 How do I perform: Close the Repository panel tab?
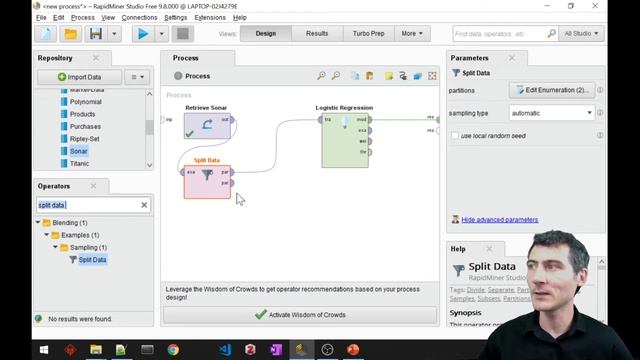click(96, 58)
